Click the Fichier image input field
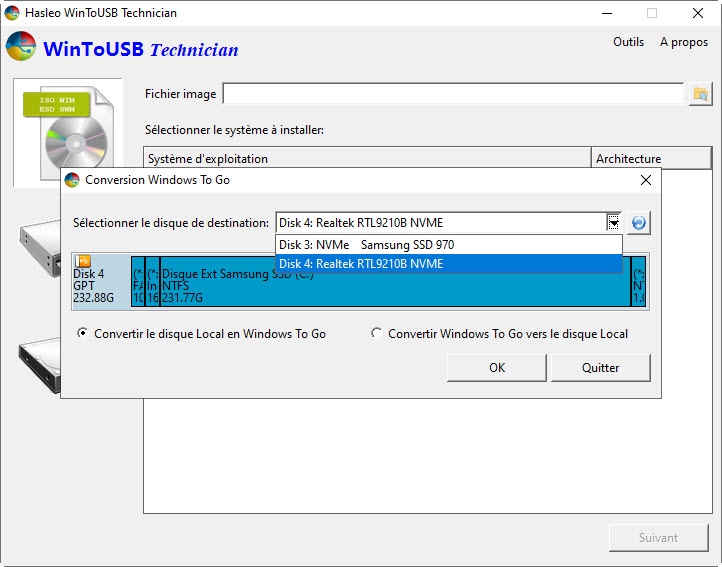722x567 pixels. pyautogui.click(x=453, y=94)
